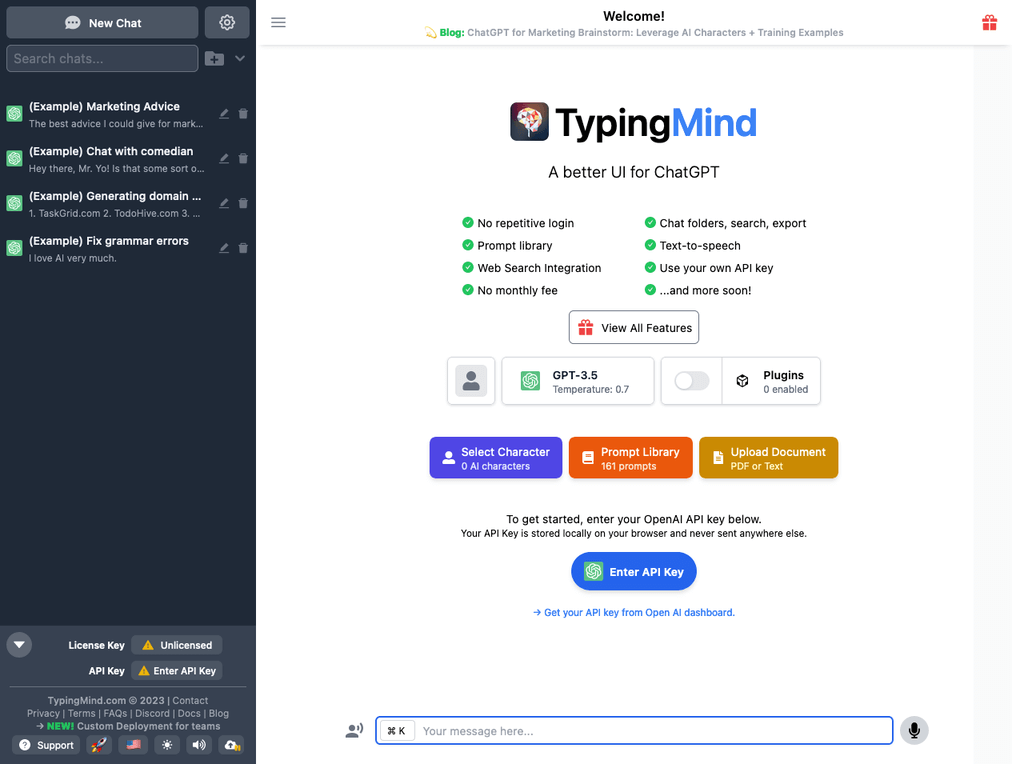The width and height of the screenshot is (1024, 764).
Task: Open the GPT-3.5 model selector
Action: pyautogui.click(x=577, y=381)
